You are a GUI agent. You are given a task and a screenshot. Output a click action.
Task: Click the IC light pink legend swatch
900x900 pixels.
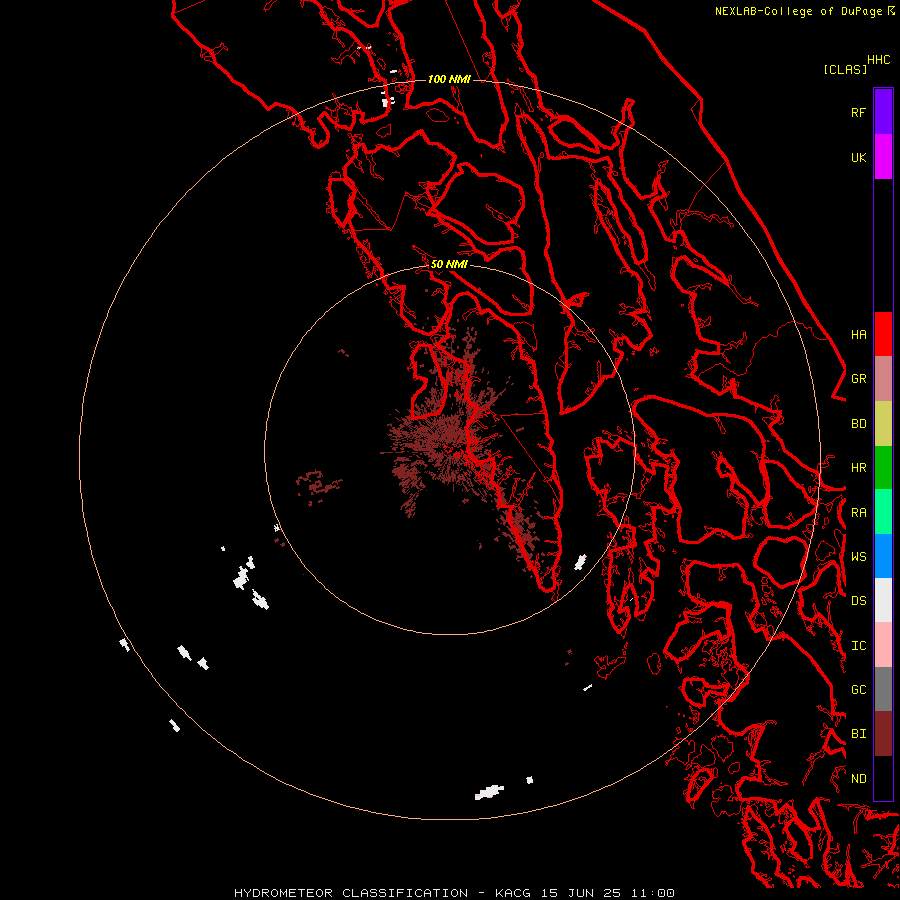883,645
